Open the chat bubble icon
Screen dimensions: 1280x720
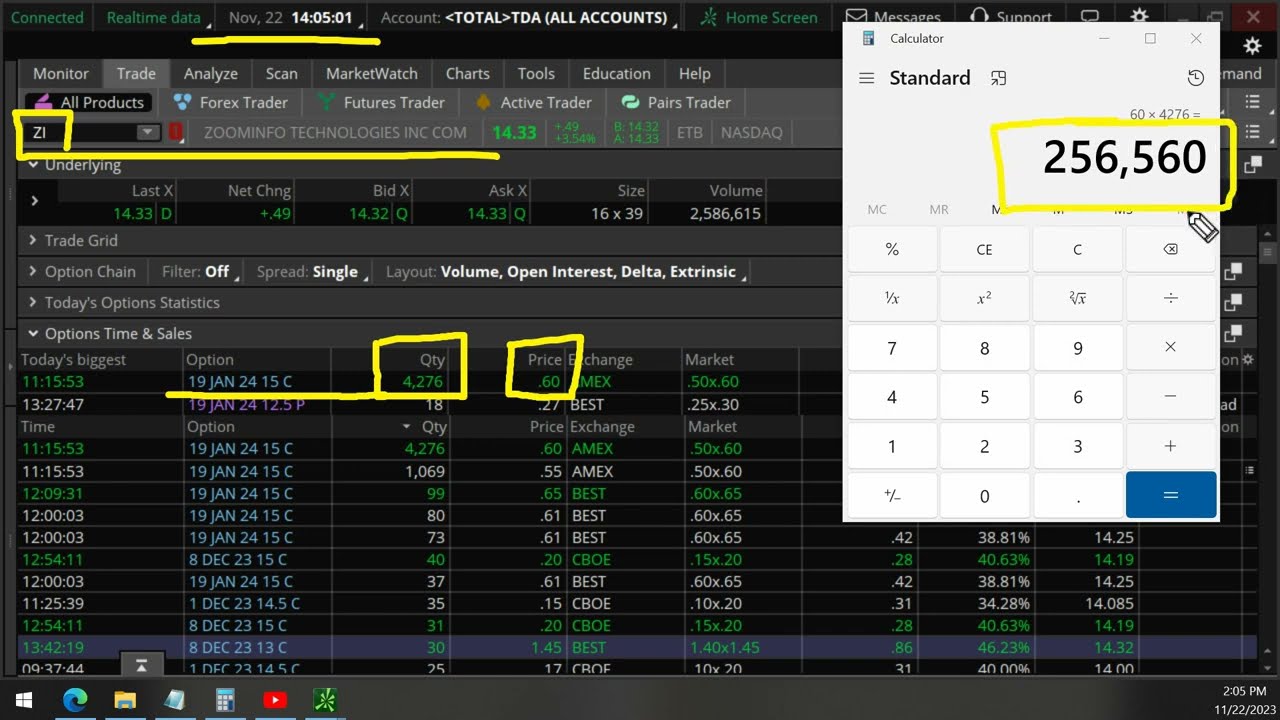(x=1090, y=17)
